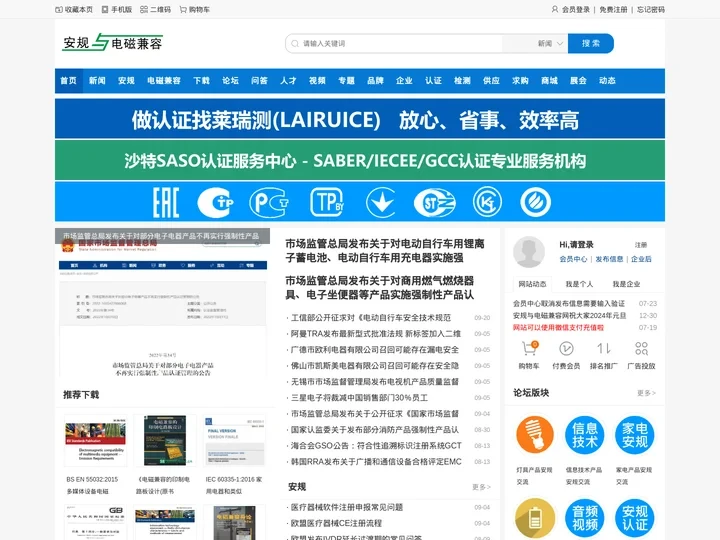Screen dimensions: 720x540
Task: Open the 付费会员 paid member icon
Action: pyautogui.click(x=566, y=349)
